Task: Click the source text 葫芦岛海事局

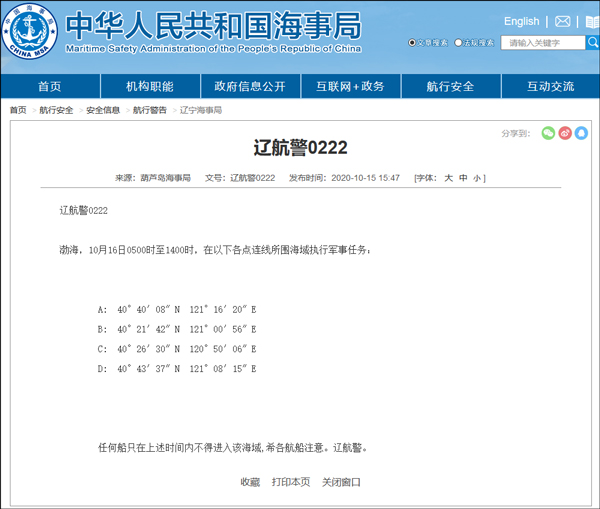Action: (x=166, y=178)
